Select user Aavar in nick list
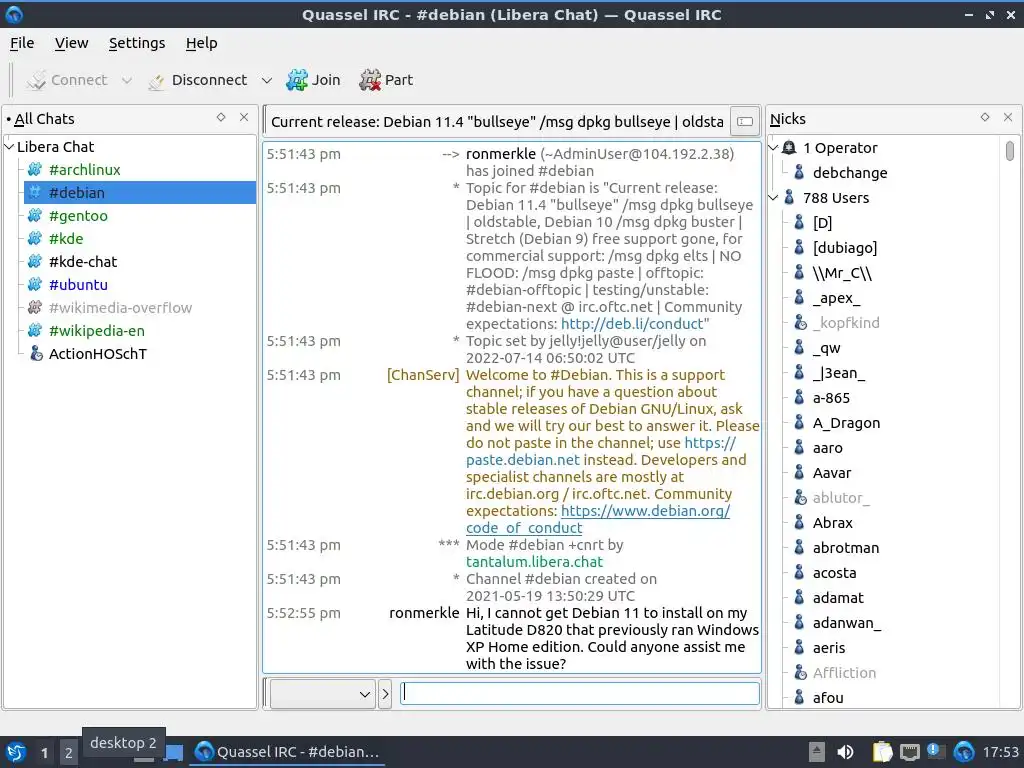1024x768 pixels. [831, 473]
